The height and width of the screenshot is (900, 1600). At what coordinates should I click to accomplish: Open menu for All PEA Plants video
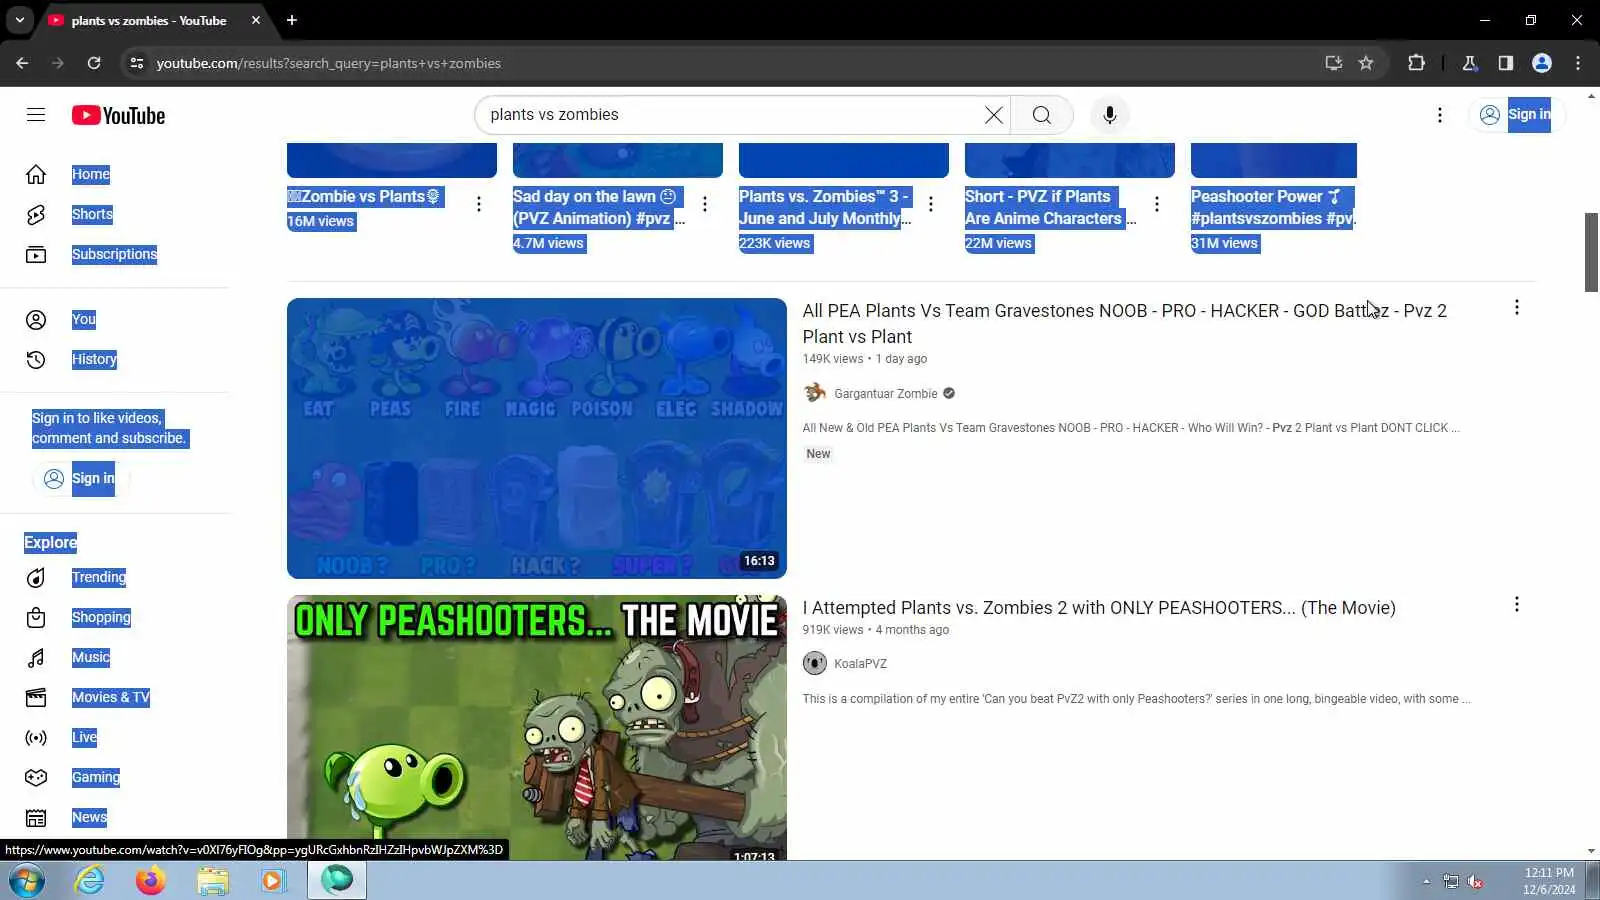1517,307
